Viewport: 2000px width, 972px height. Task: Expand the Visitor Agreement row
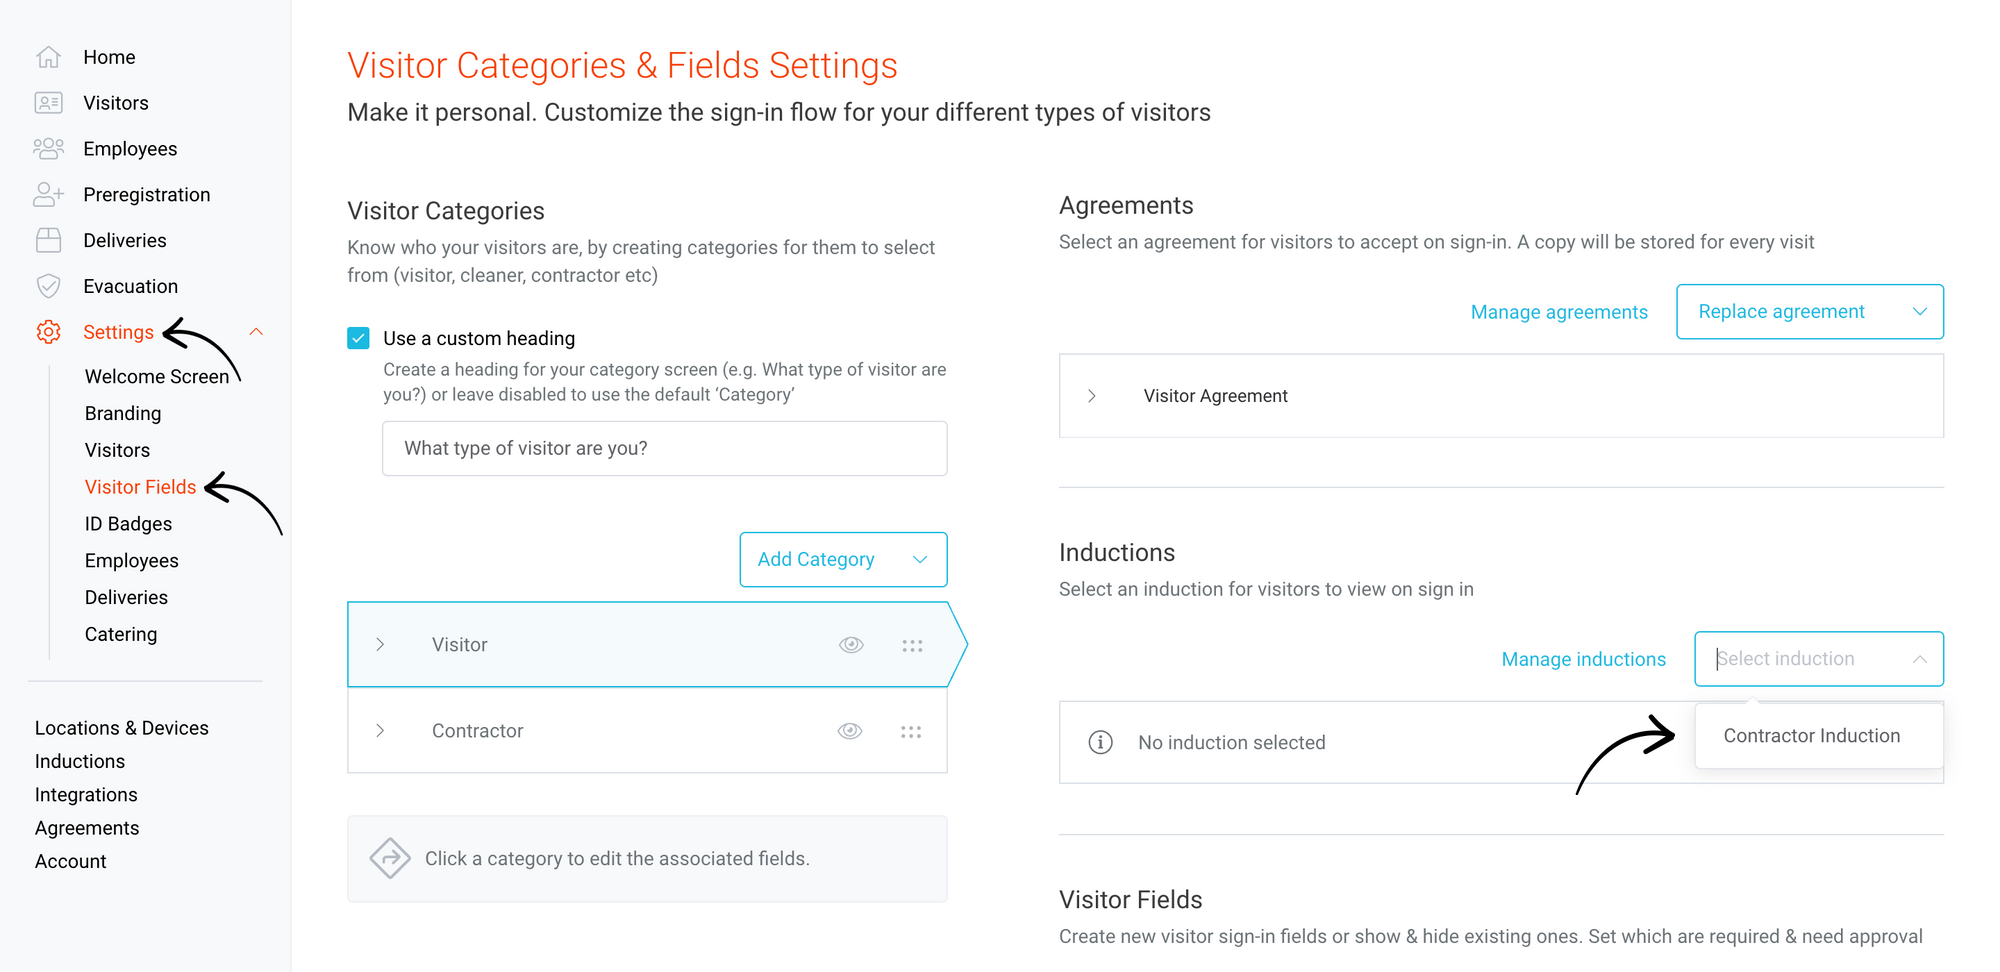[1092, 396]
